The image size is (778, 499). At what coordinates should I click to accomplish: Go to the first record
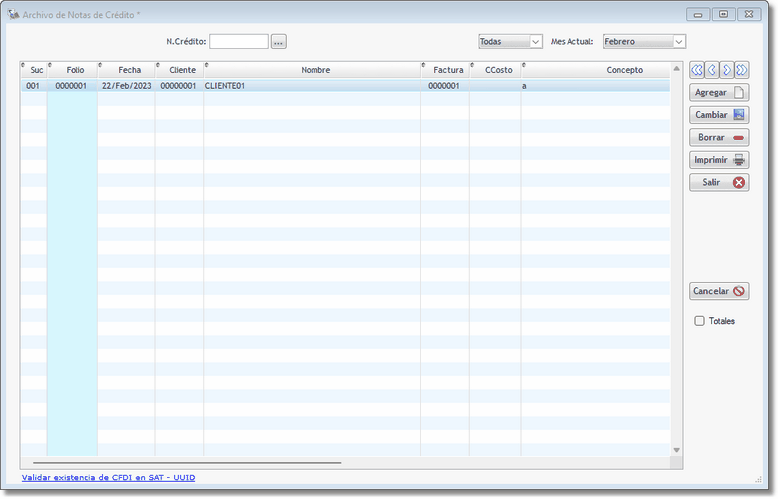click(697, 70)
